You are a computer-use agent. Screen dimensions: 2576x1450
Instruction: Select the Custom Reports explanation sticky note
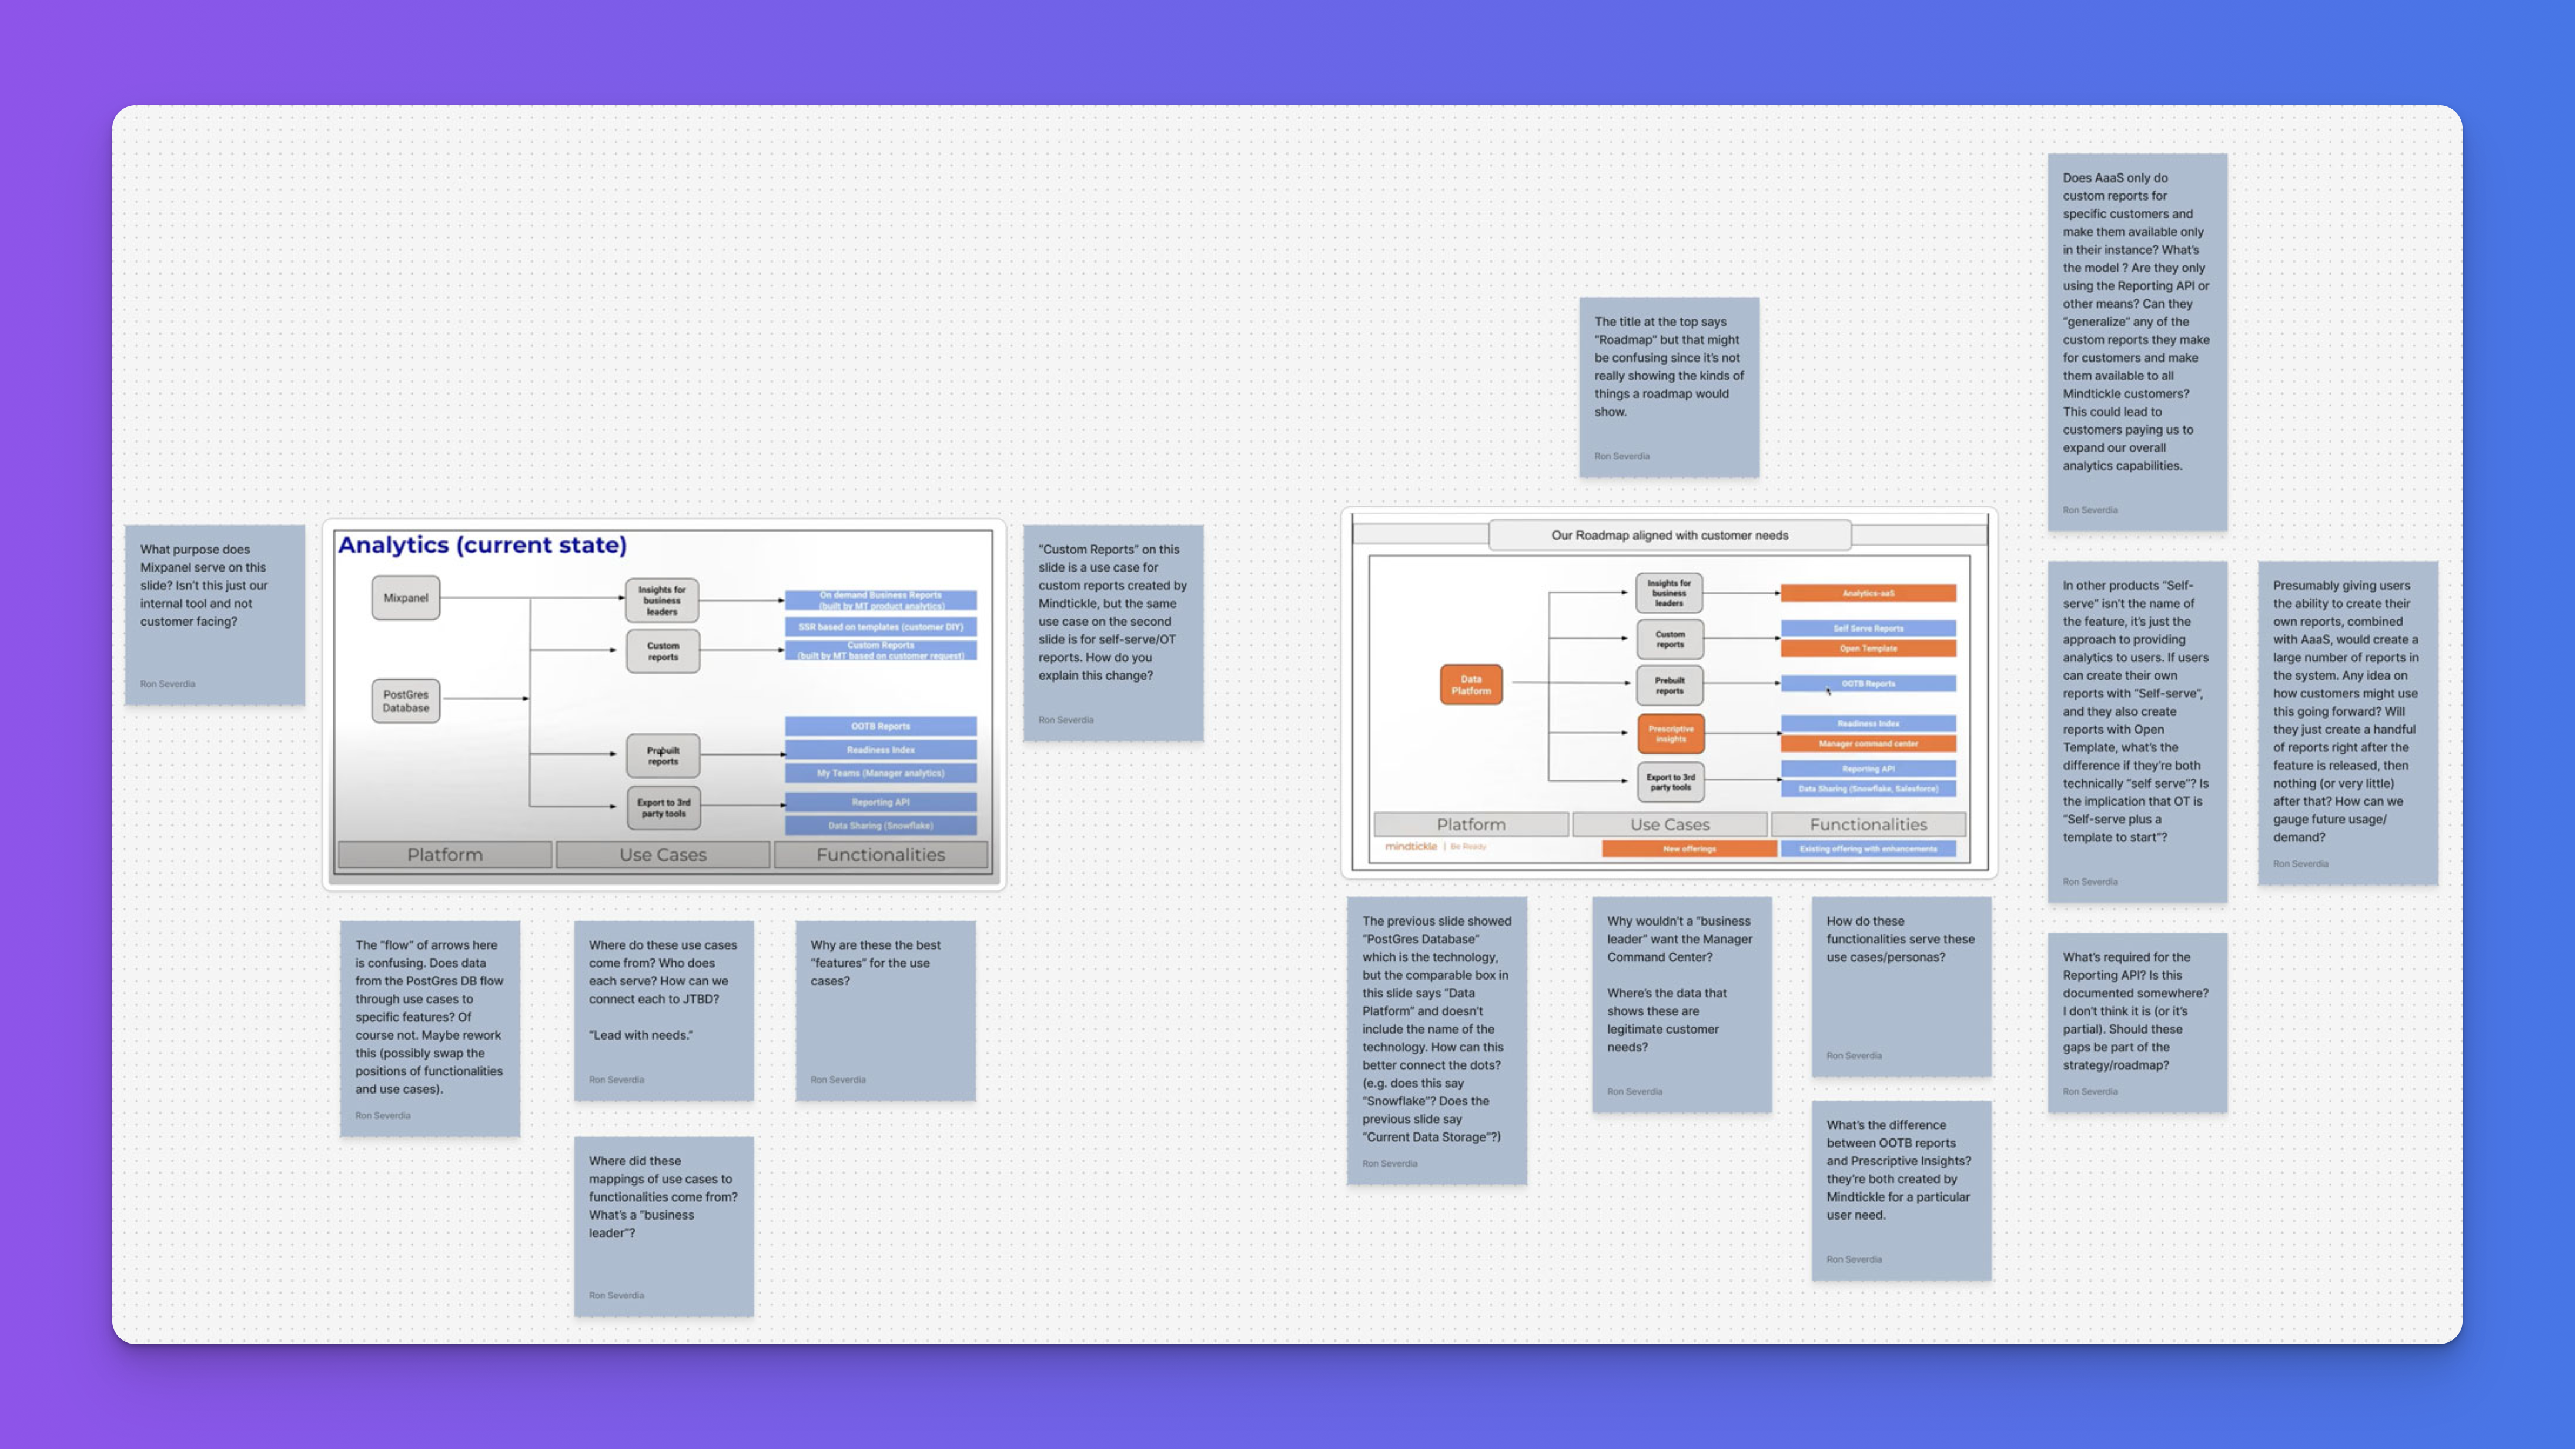(x=1113, y=632)
